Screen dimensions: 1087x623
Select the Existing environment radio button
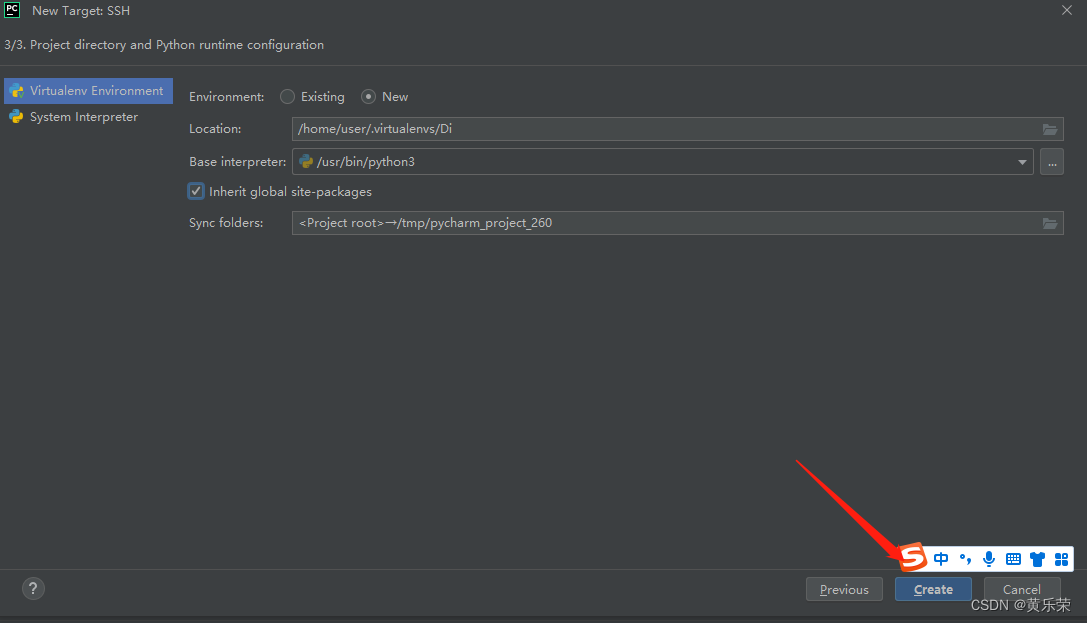287,96
